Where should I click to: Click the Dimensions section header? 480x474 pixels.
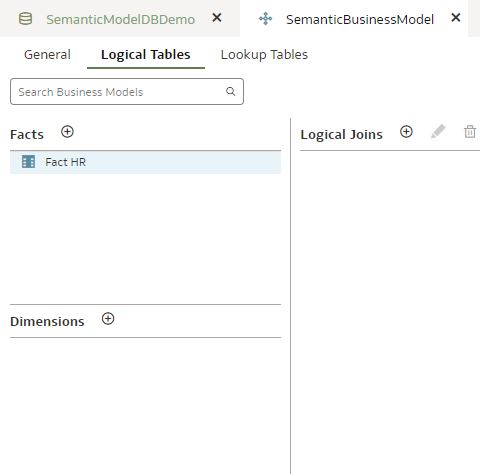coord(47,321)
